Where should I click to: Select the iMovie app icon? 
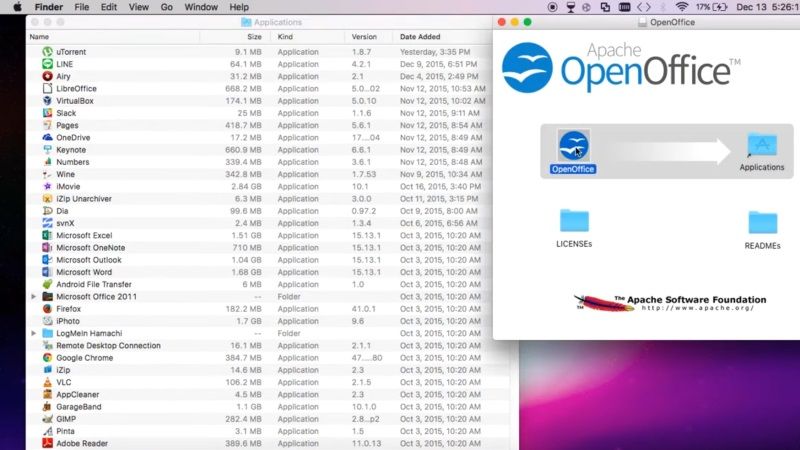(47, 186)
